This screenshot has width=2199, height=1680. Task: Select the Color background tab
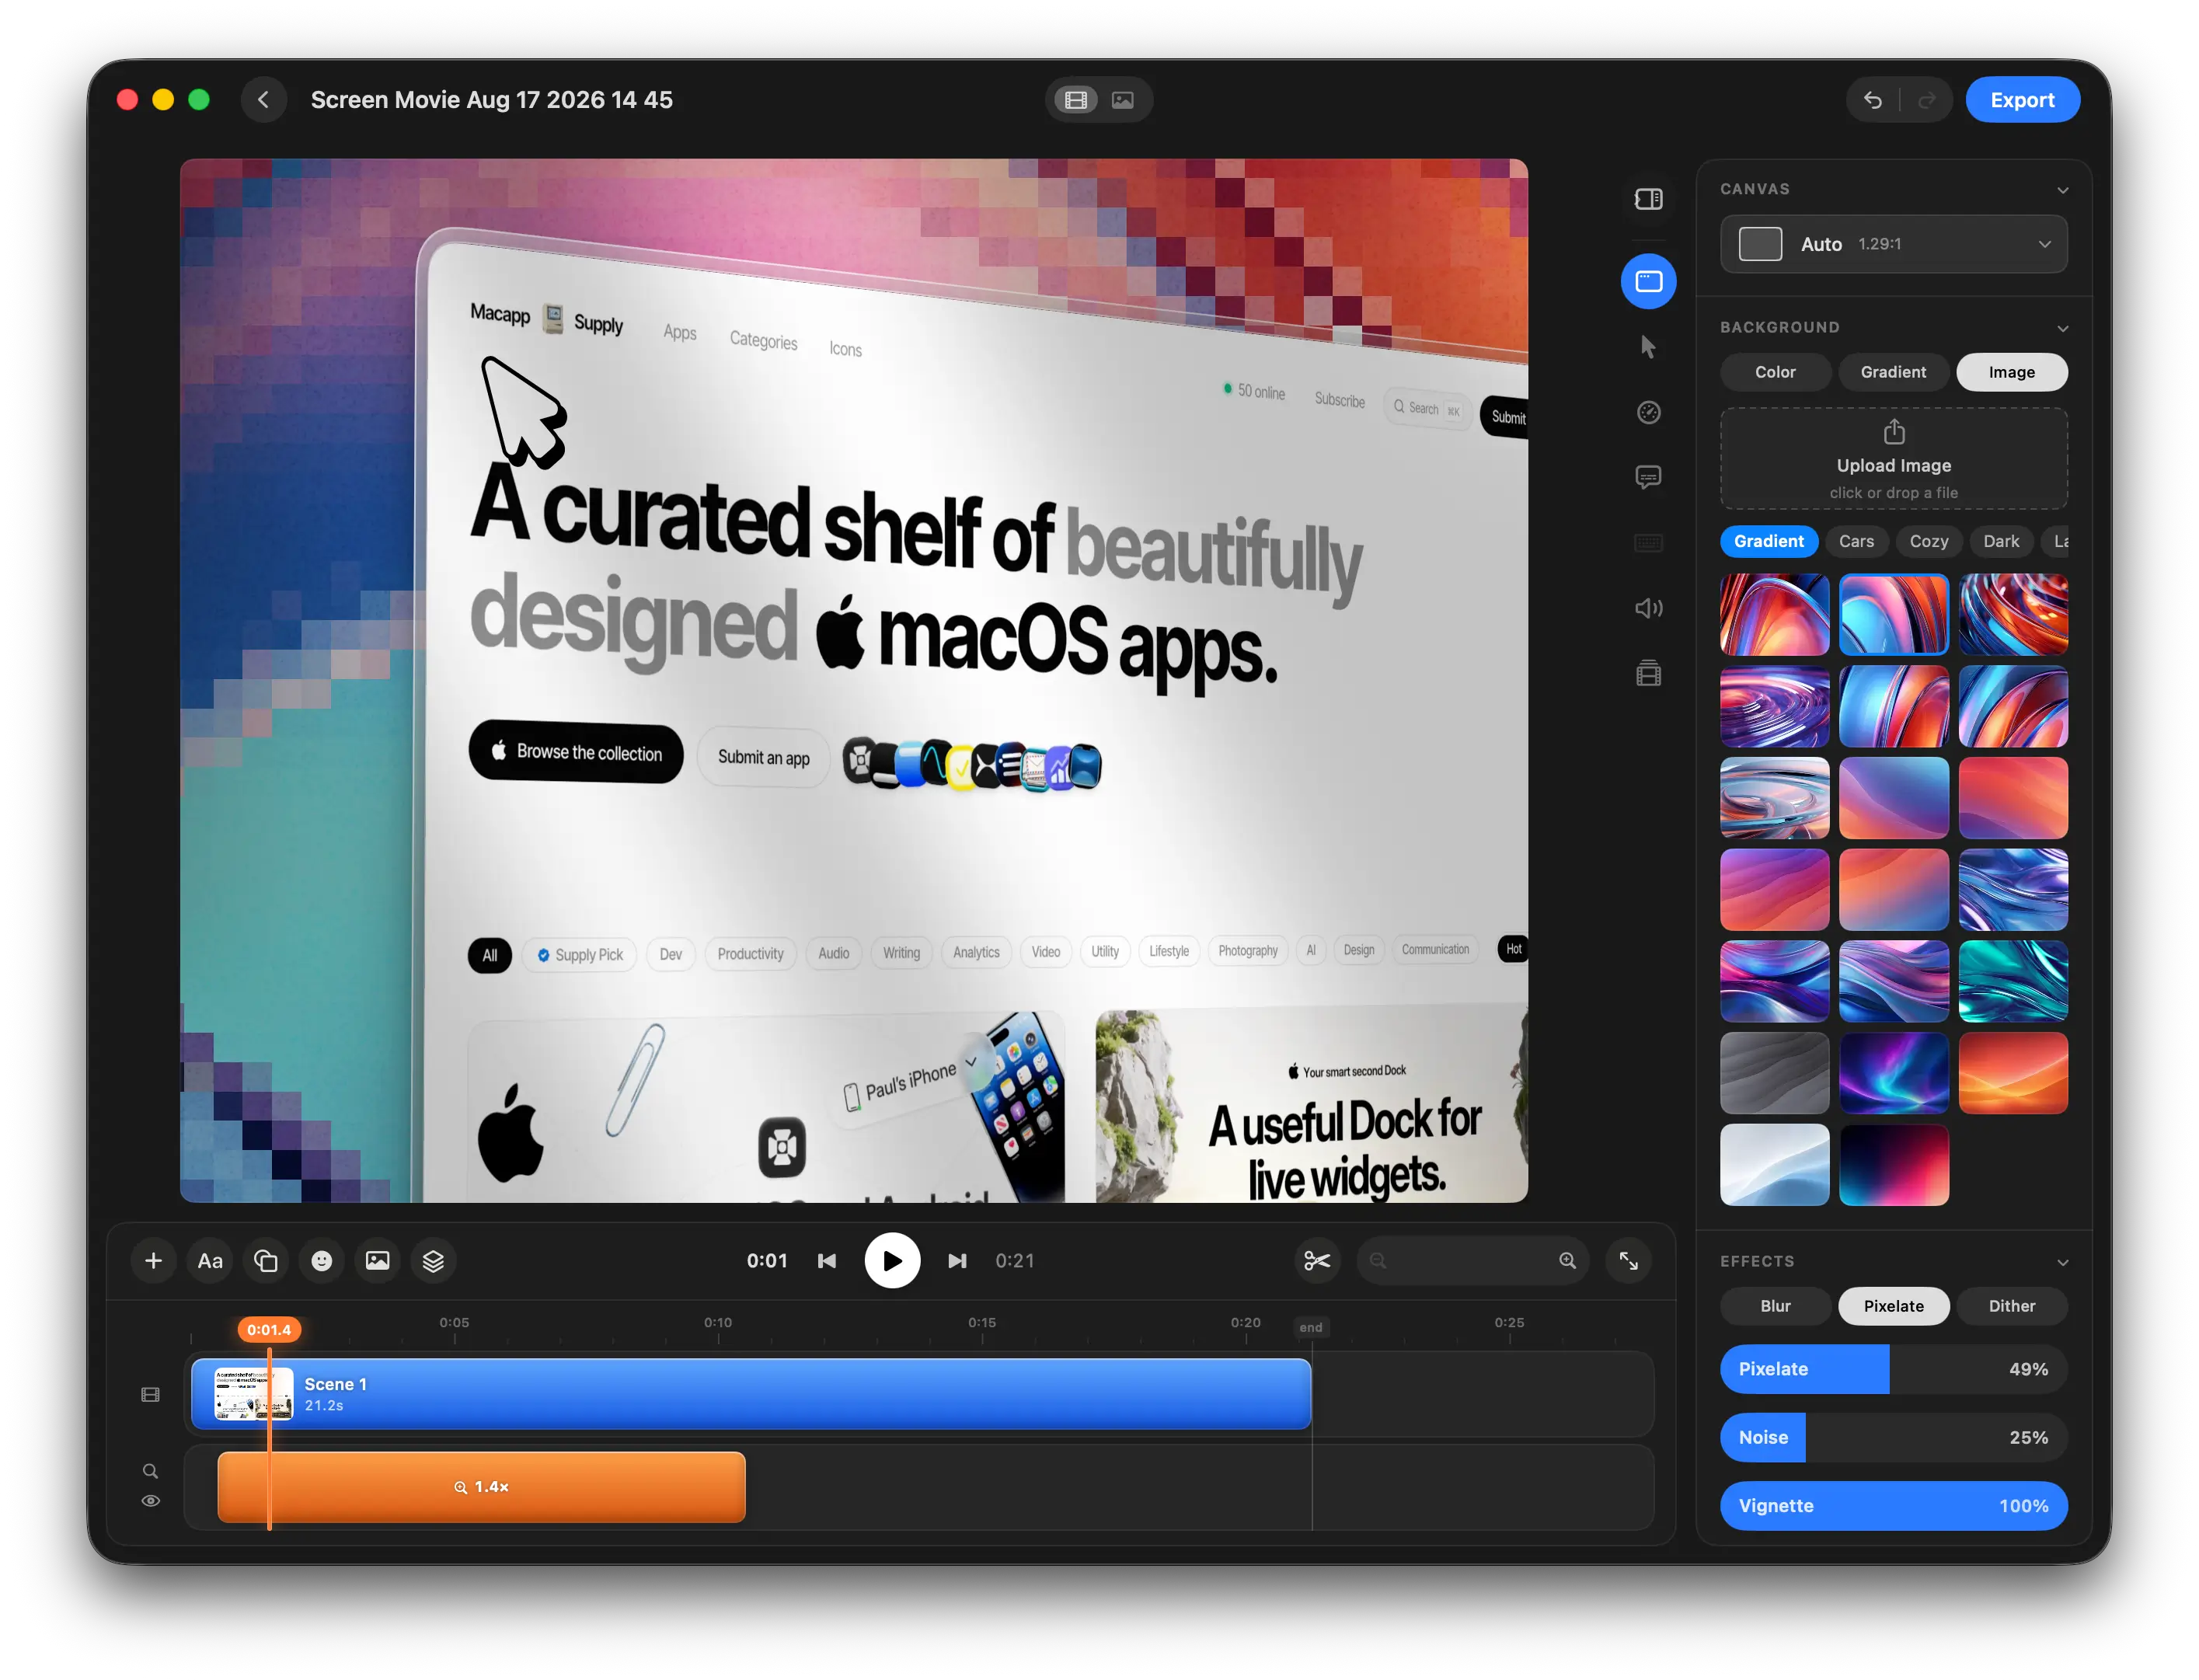1775,372
